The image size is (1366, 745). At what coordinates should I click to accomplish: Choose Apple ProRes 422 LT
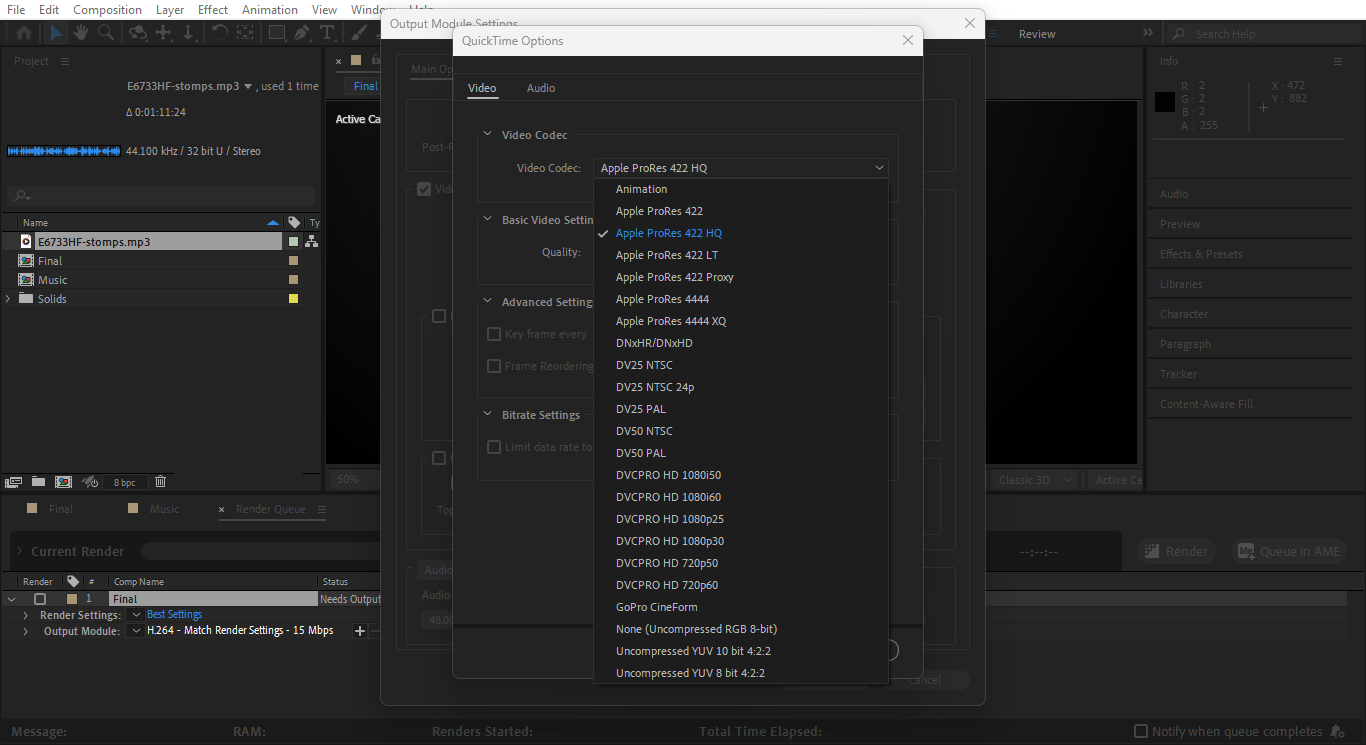pyautogui.click(x=741, y=255)
